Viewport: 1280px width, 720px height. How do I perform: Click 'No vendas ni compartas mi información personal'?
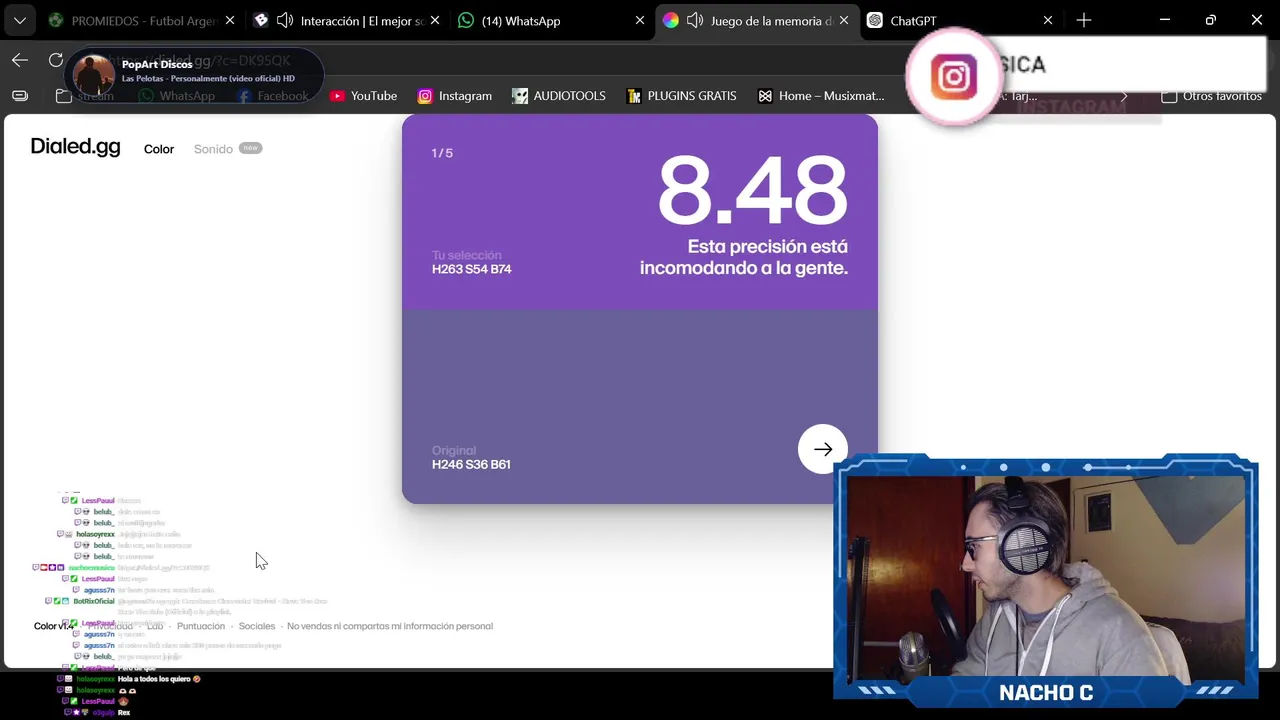click(390, 626)
